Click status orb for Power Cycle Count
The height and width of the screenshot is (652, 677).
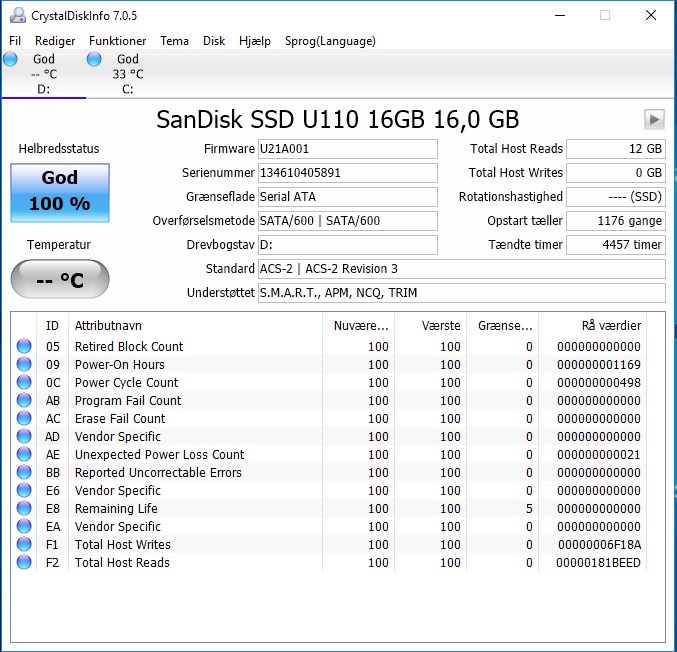[24, 383]
